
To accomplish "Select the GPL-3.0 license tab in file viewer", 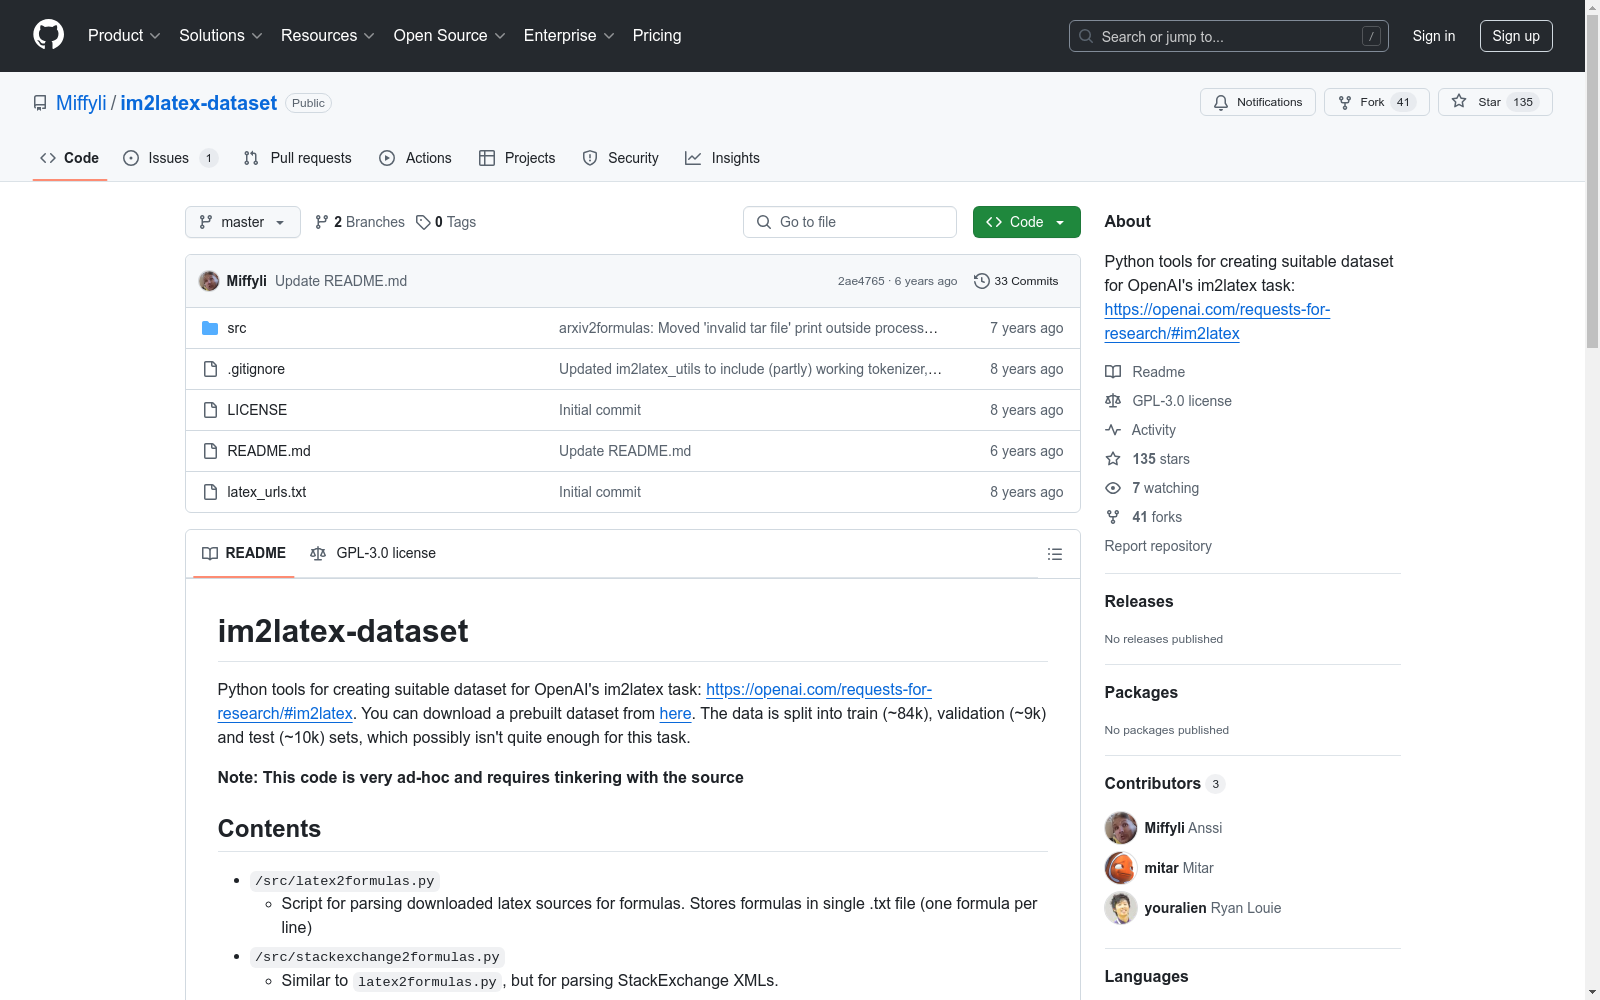I will [373, 553].
